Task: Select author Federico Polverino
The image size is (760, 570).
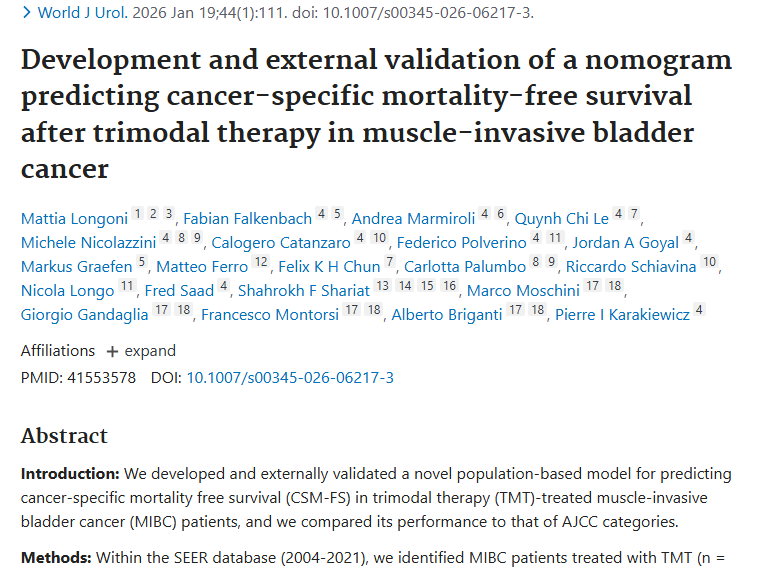Action: [462, 242]
